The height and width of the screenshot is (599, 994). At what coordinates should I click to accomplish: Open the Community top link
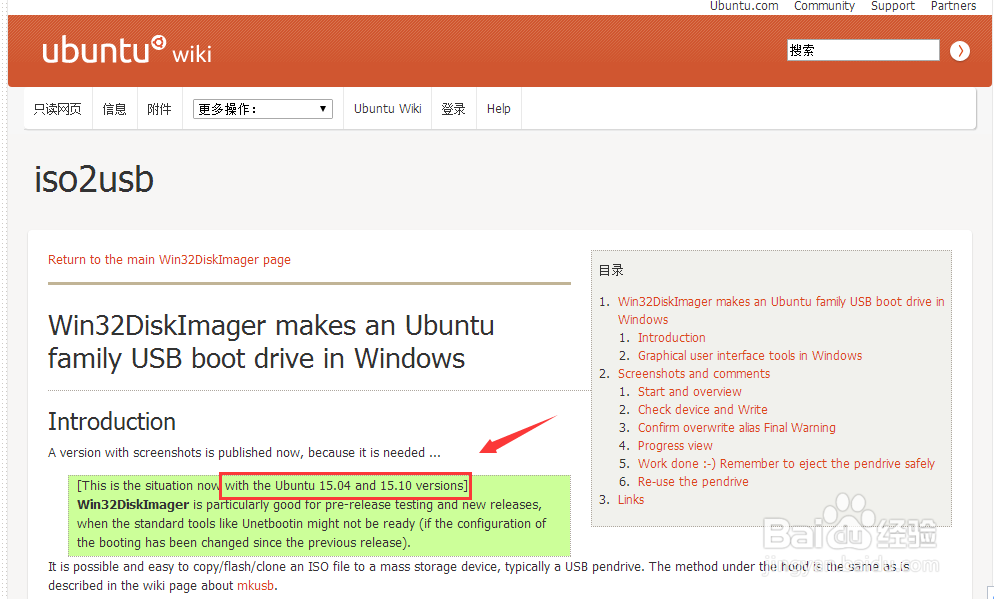[824, 6]
